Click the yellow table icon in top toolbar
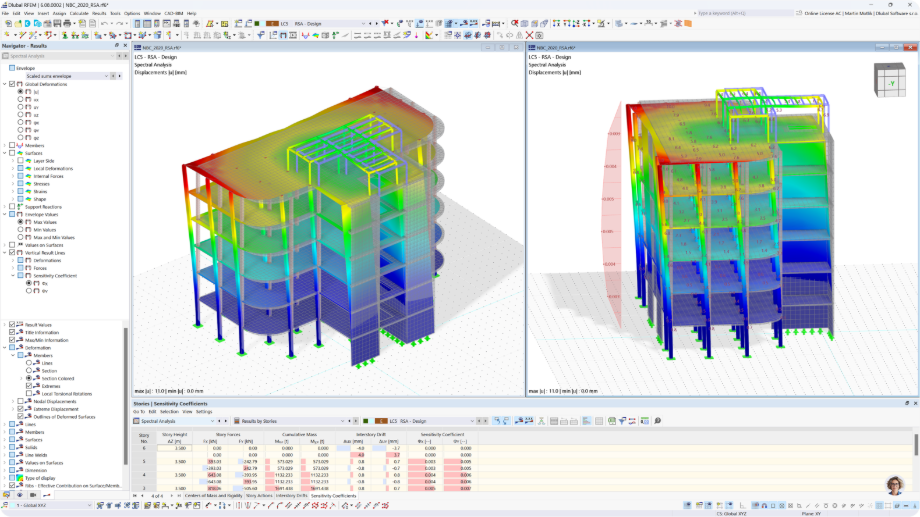 click(x=224, y=23)
